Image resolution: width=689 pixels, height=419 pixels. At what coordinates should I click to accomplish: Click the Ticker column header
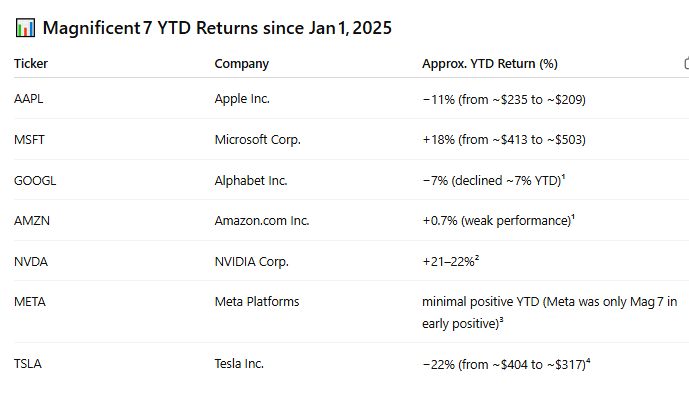tap(31, 64)
